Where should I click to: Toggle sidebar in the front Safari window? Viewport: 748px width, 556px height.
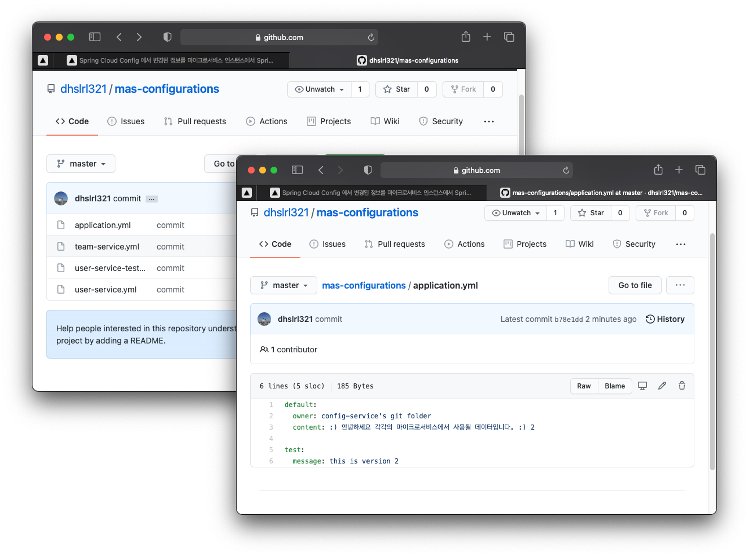pyautogui.click(x=298, y=170)
